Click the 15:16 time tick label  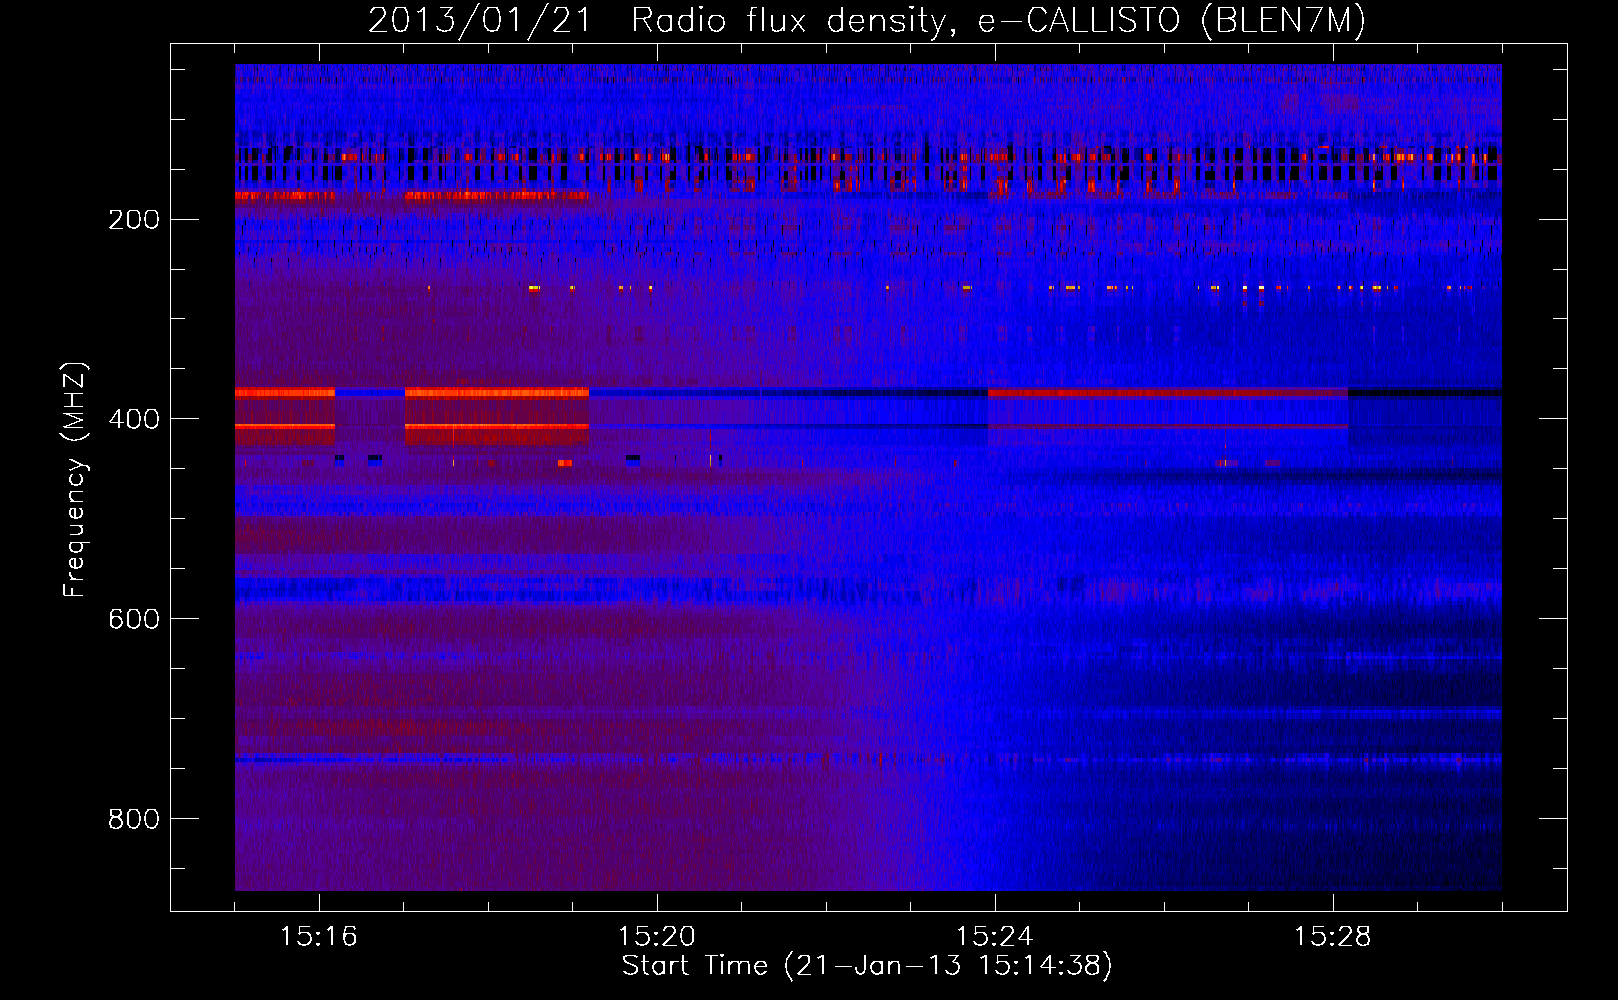(x=319, y=937)
